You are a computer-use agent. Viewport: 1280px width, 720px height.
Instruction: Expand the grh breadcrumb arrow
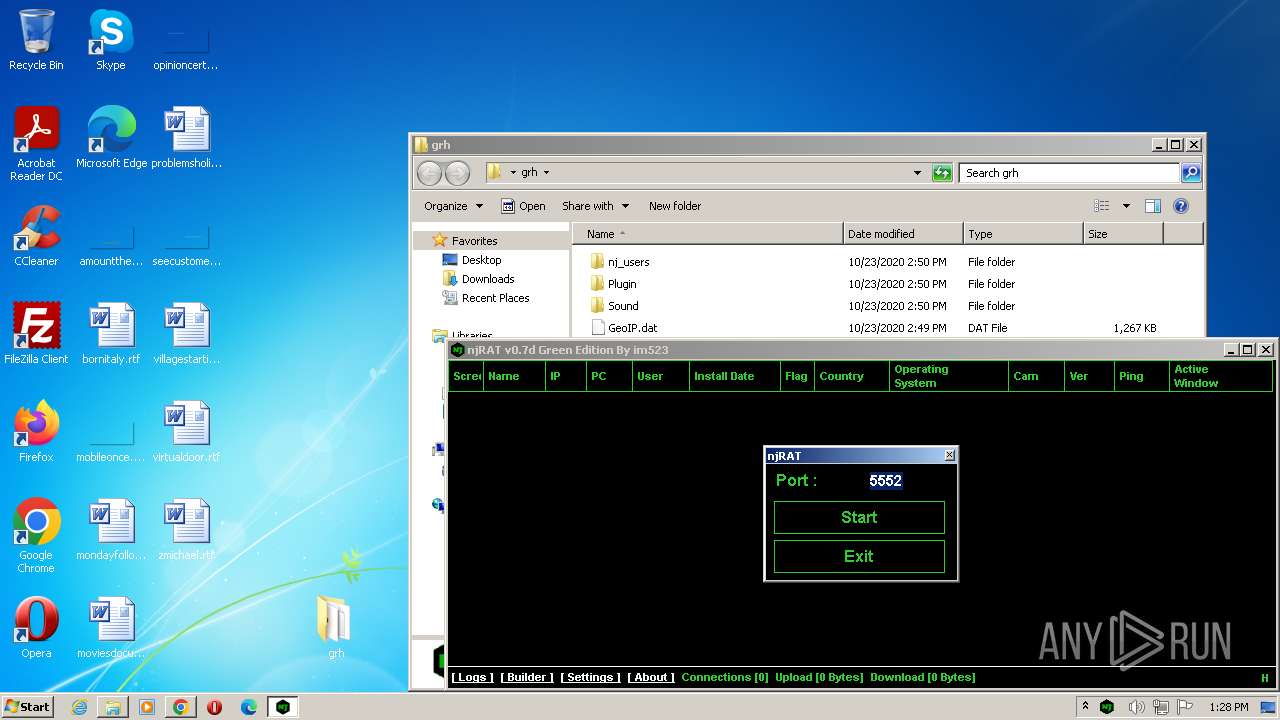pyautogui.click(x=546, y=173)
